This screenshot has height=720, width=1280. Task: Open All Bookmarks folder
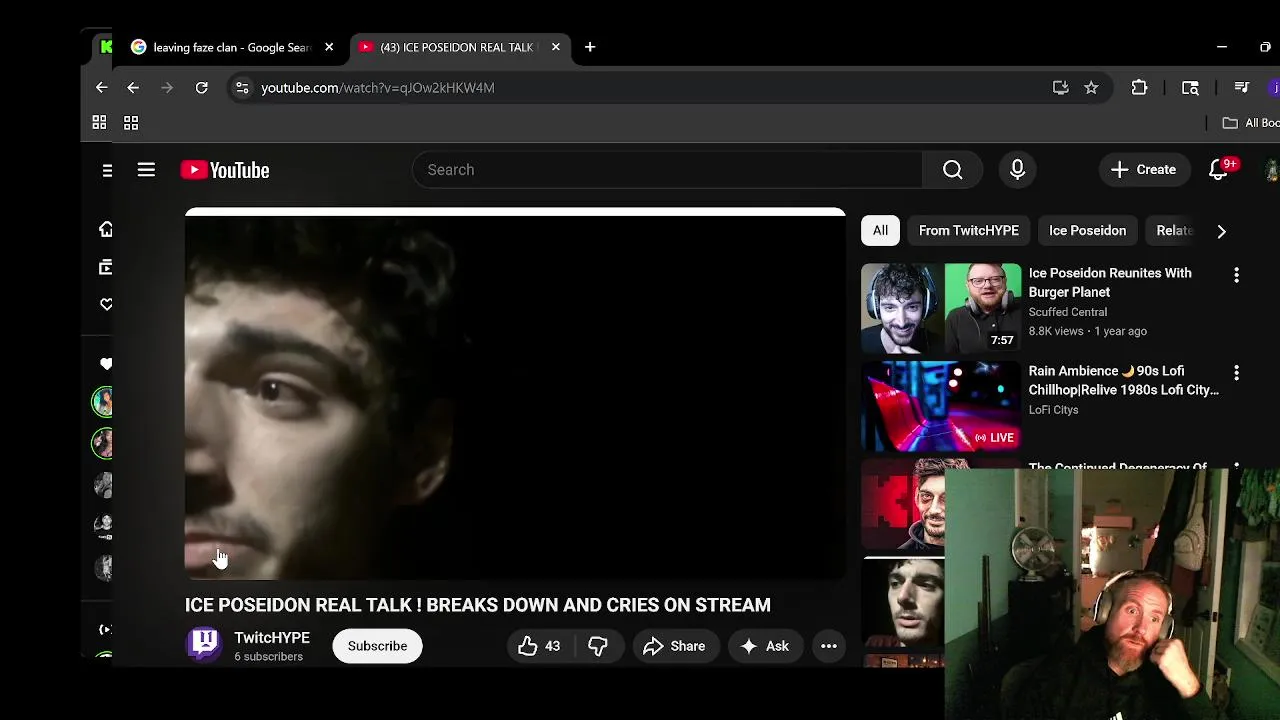(1251, 123)
